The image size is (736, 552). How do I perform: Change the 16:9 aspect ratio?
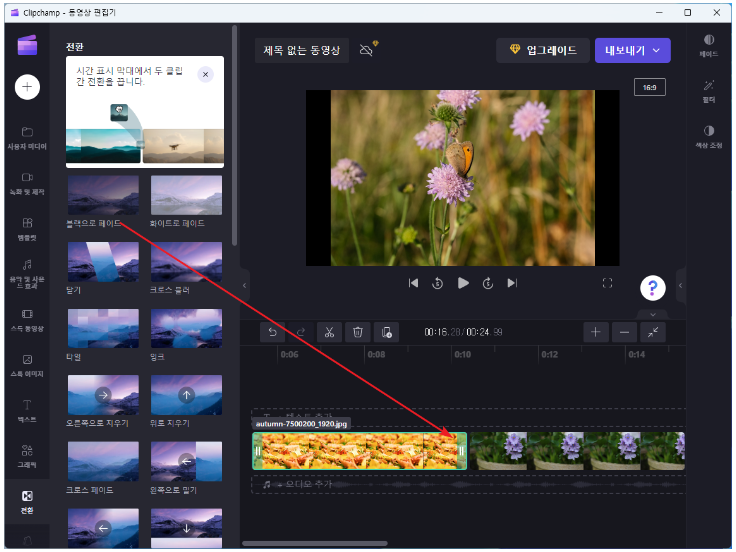point(650,87)
